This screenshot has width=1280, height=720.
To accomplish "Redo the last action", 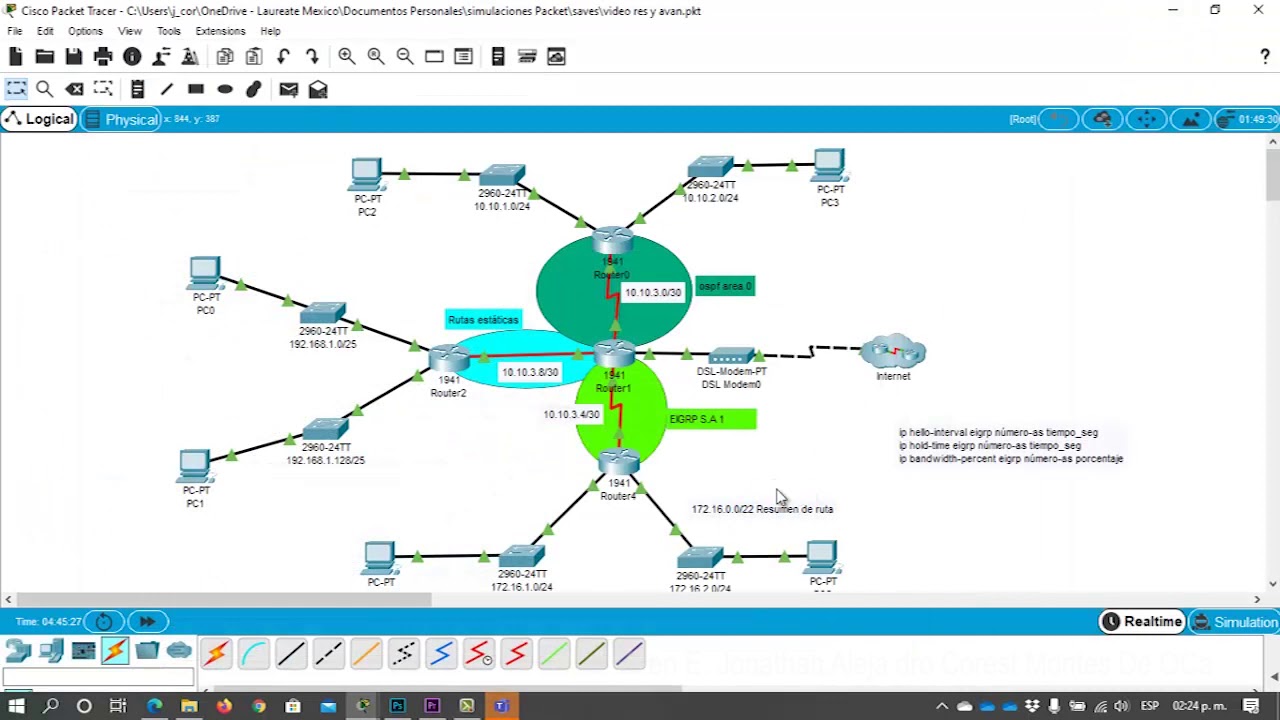I will click(x=312, y=57).
